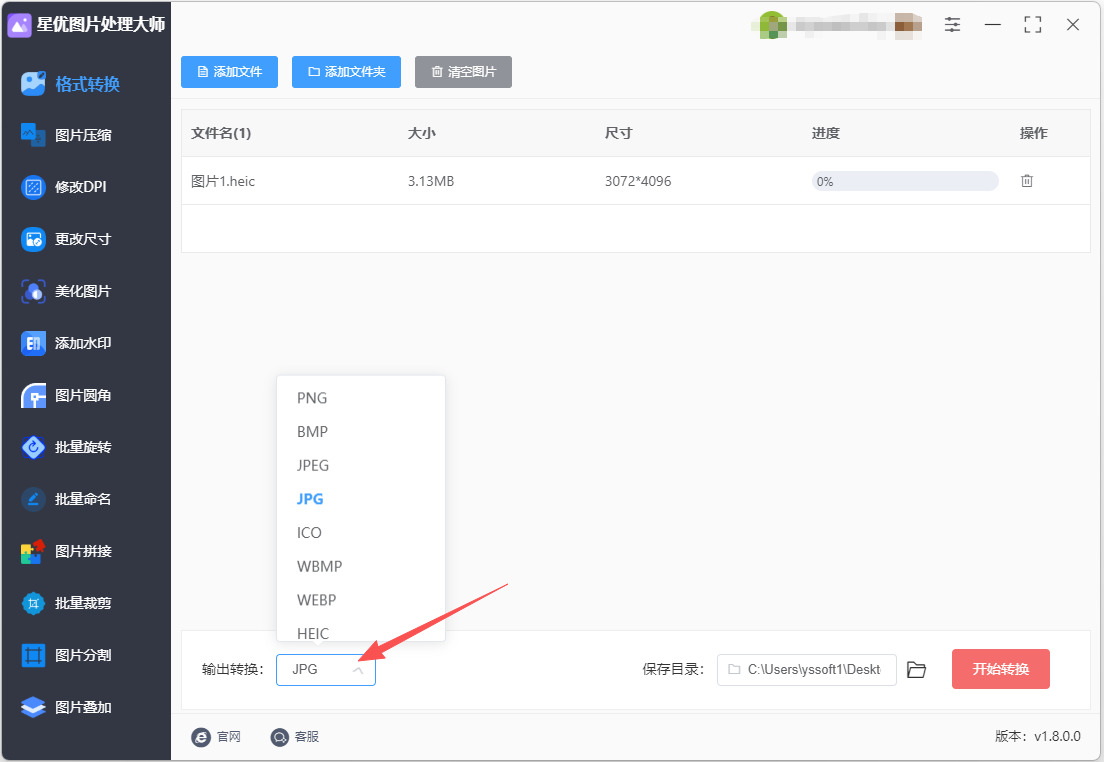Click the save directory path field
This screenshot has width=1104, height=762.
coord(806,670)
